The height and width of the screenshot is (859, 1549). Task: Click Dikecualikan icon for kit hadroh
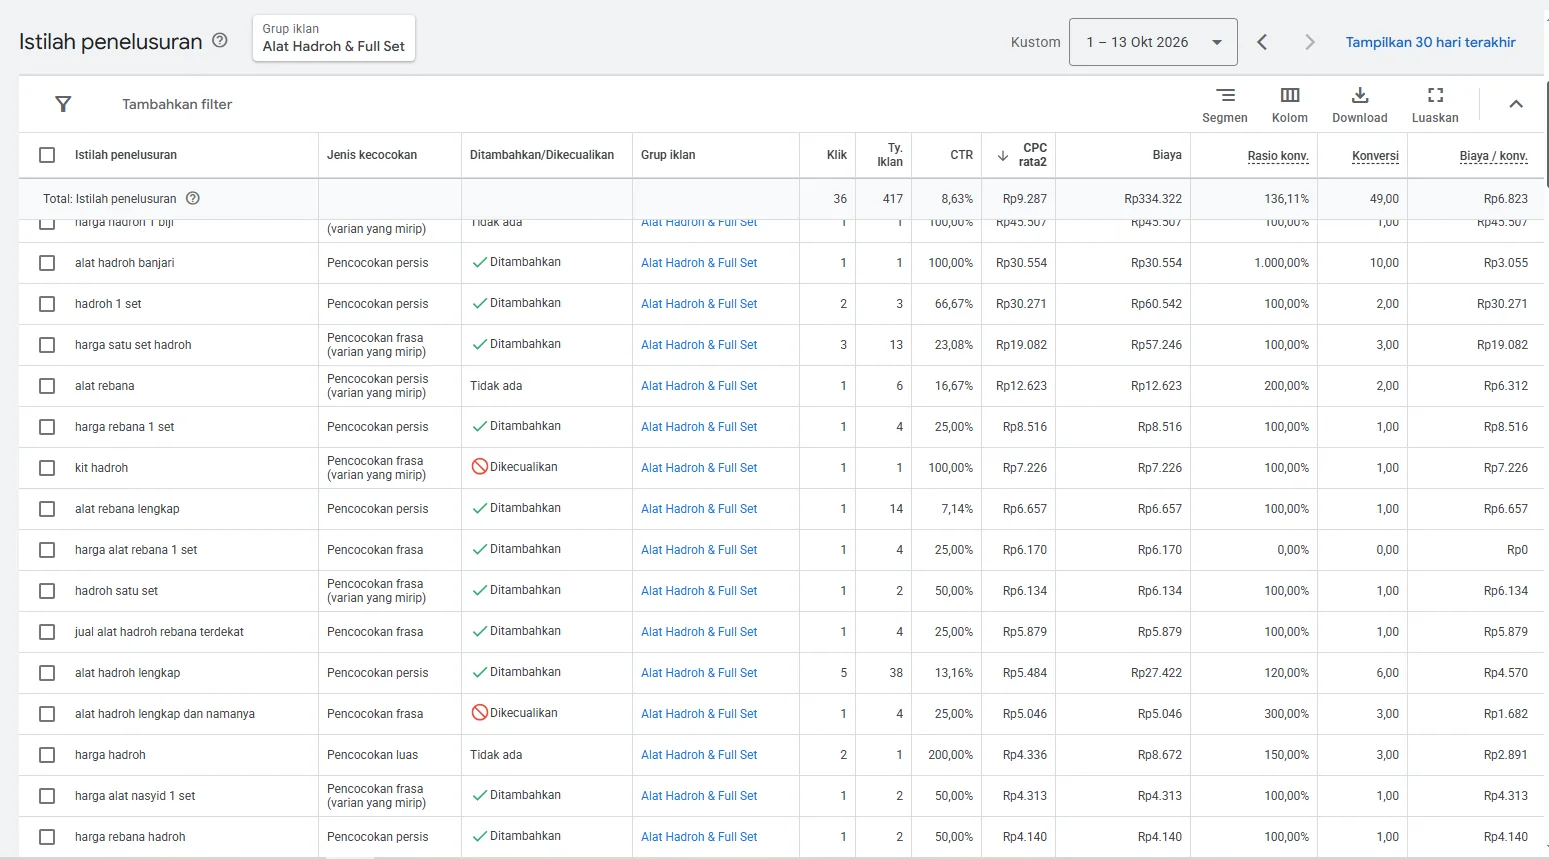(x=480, y=467)
